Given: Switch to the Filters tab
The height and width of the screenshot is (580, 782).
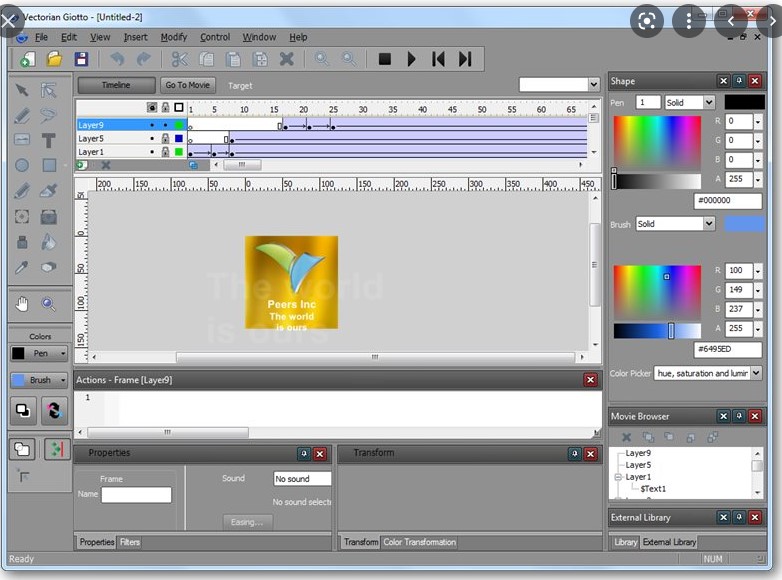Looking at the screenshot, I should pos(130,542).
